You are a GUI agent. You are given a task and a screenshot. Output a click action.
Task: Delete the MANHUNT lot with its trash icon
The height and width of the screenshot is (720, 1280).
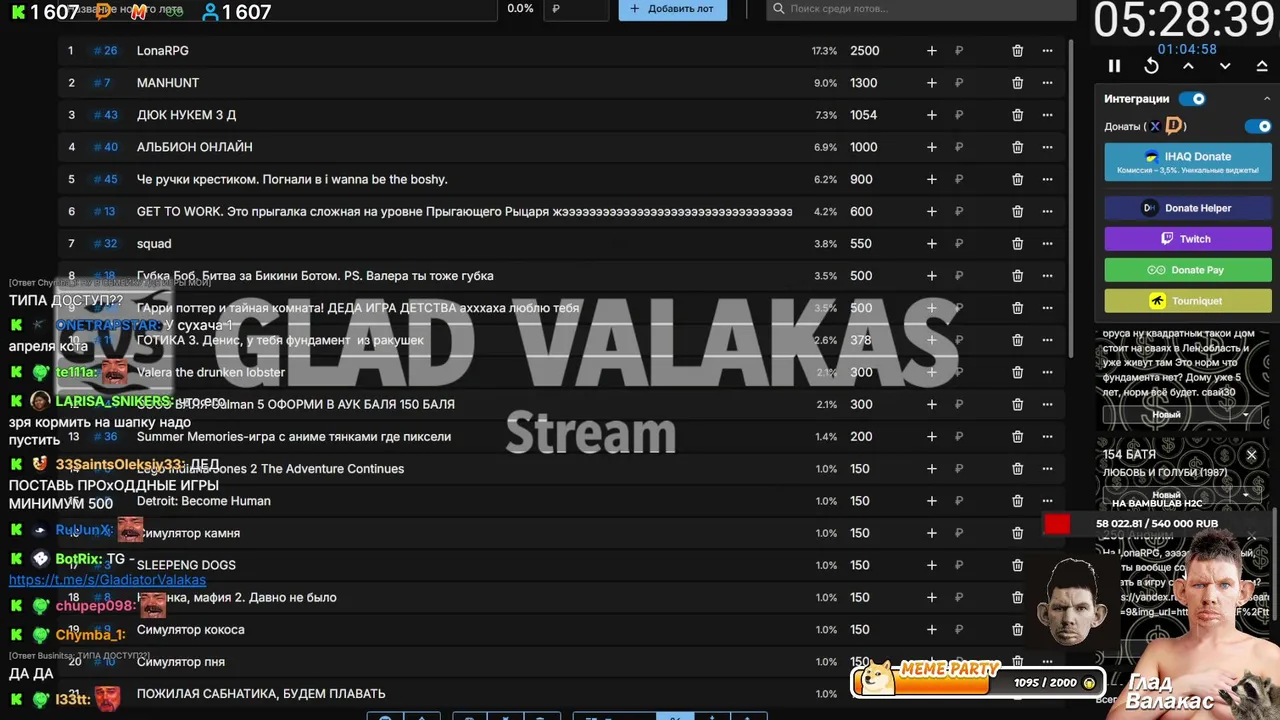(1017, 83)
